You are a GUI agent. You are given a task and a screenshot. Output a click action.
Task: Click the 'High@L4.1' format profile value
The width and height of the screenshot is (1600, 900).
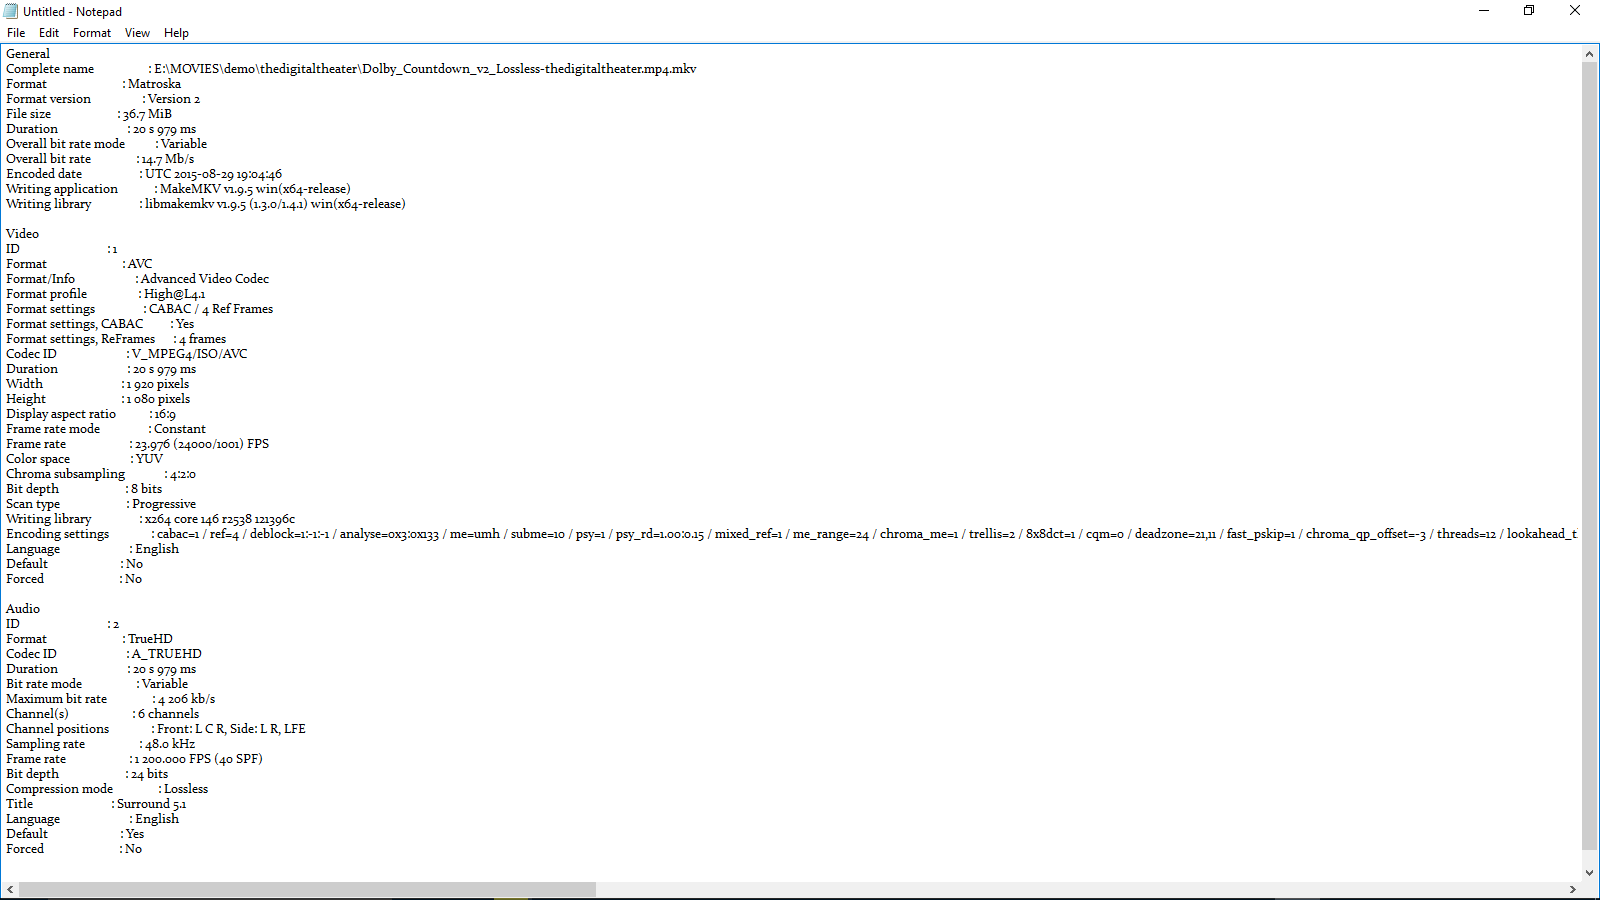pos(174,294)
